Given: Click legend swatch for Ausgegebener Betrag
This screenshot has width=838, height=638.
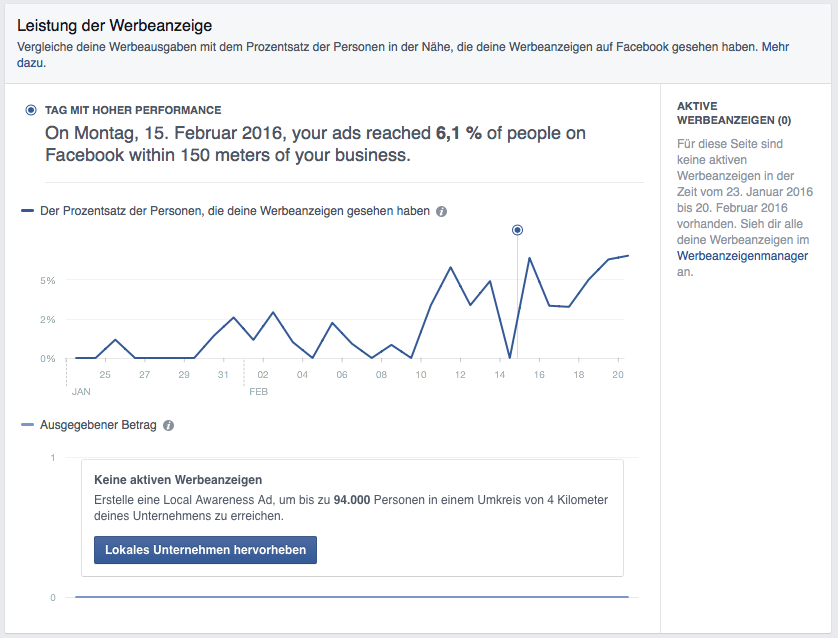Looking at the screenshot, I should point(28,425).
